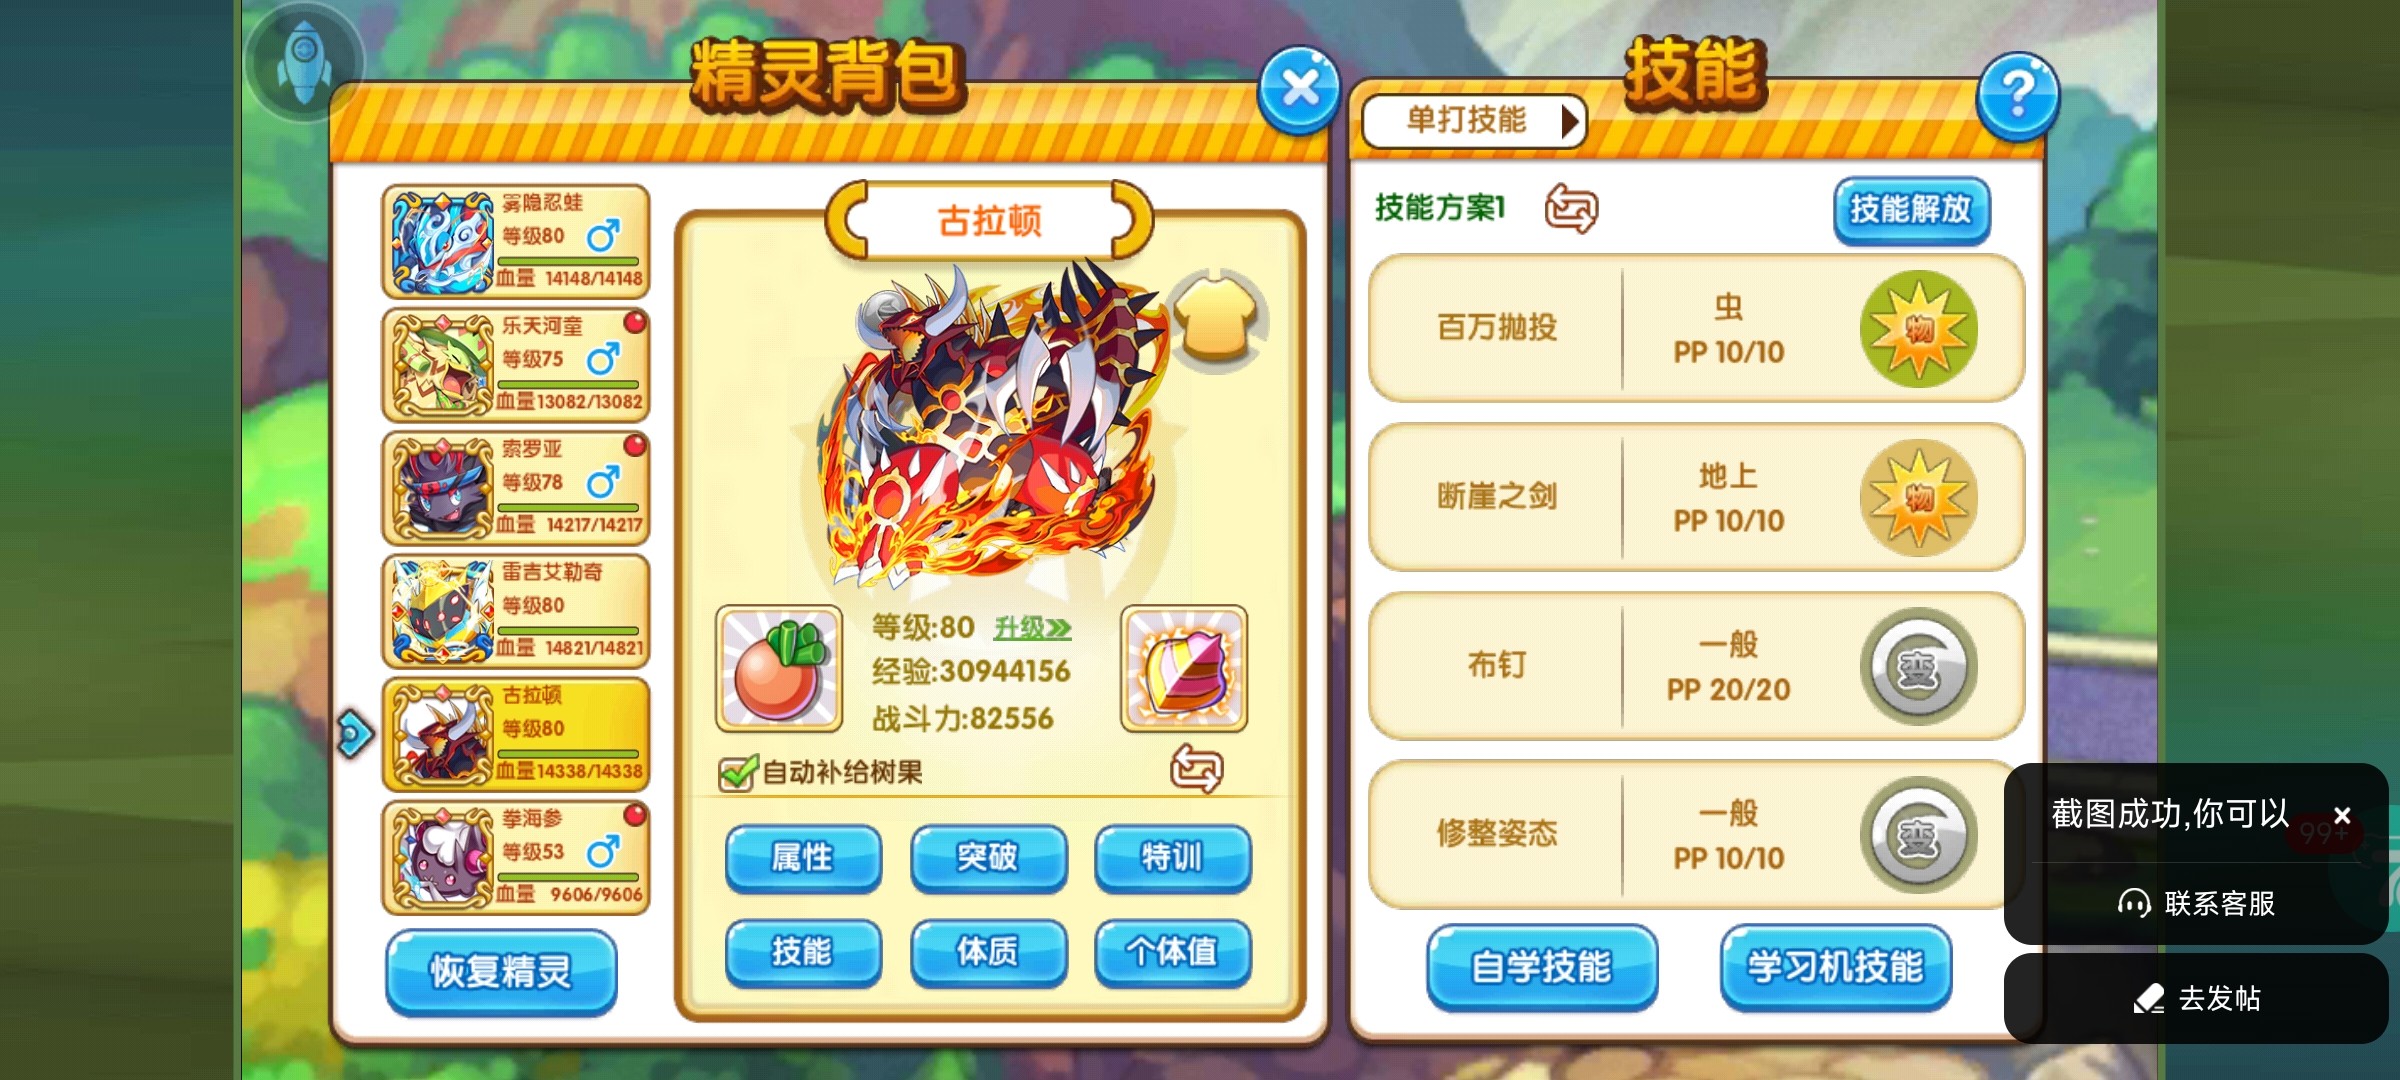Toggle the 自动补给树果 checkbox

pos(738,772)
